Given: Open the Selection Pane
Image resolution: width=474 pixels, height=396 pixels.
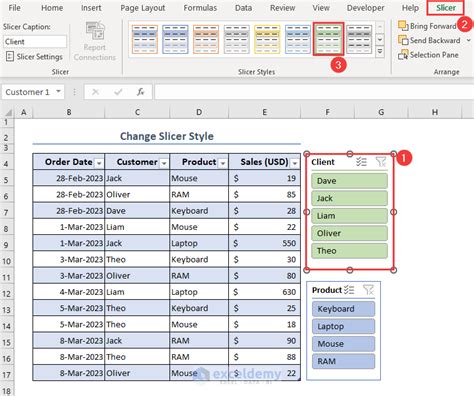Looking at the screenshot, I should point(428,55).
